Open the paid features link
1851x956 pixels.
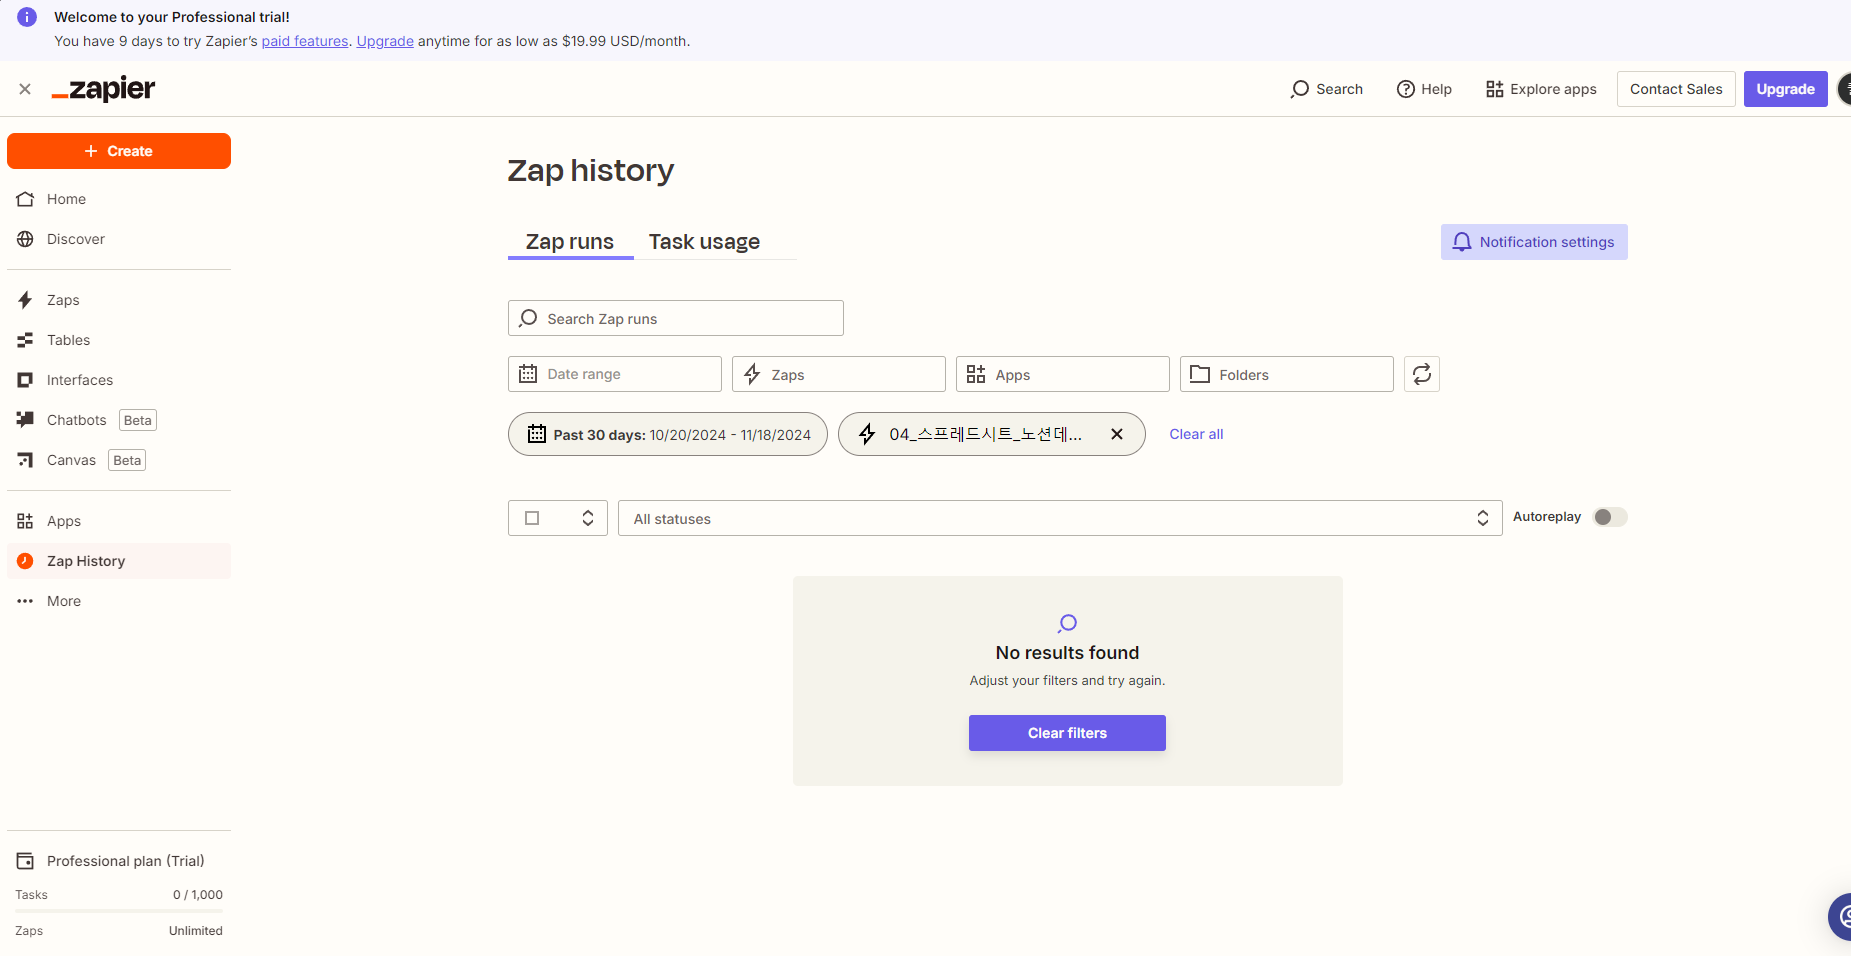305,41
